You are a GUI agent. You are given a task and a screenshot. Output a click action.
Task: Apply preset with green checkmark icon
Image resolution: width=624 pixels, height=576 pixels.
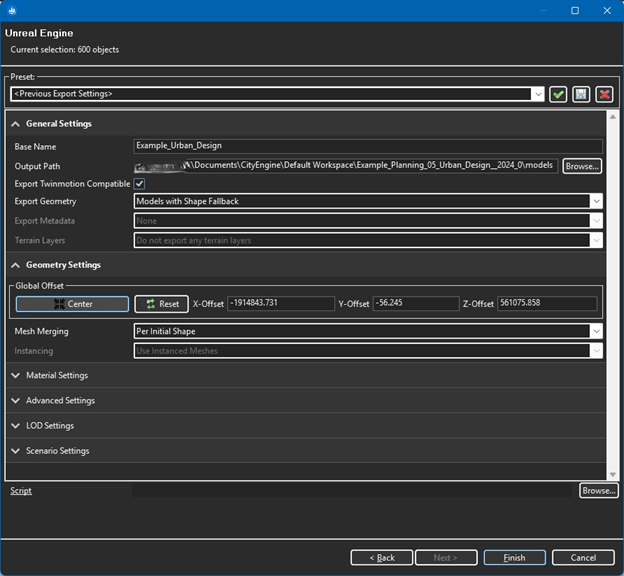558,94
